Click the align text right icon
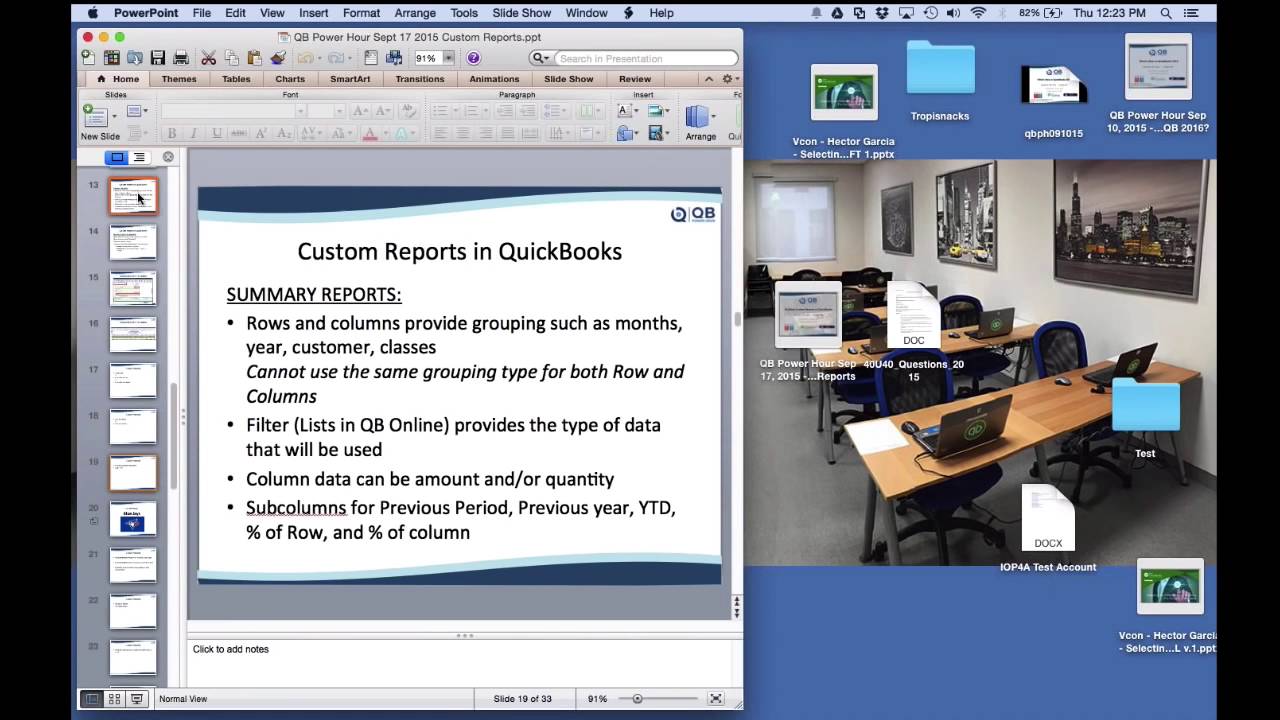1280x720 pixels. pos(485,133)
